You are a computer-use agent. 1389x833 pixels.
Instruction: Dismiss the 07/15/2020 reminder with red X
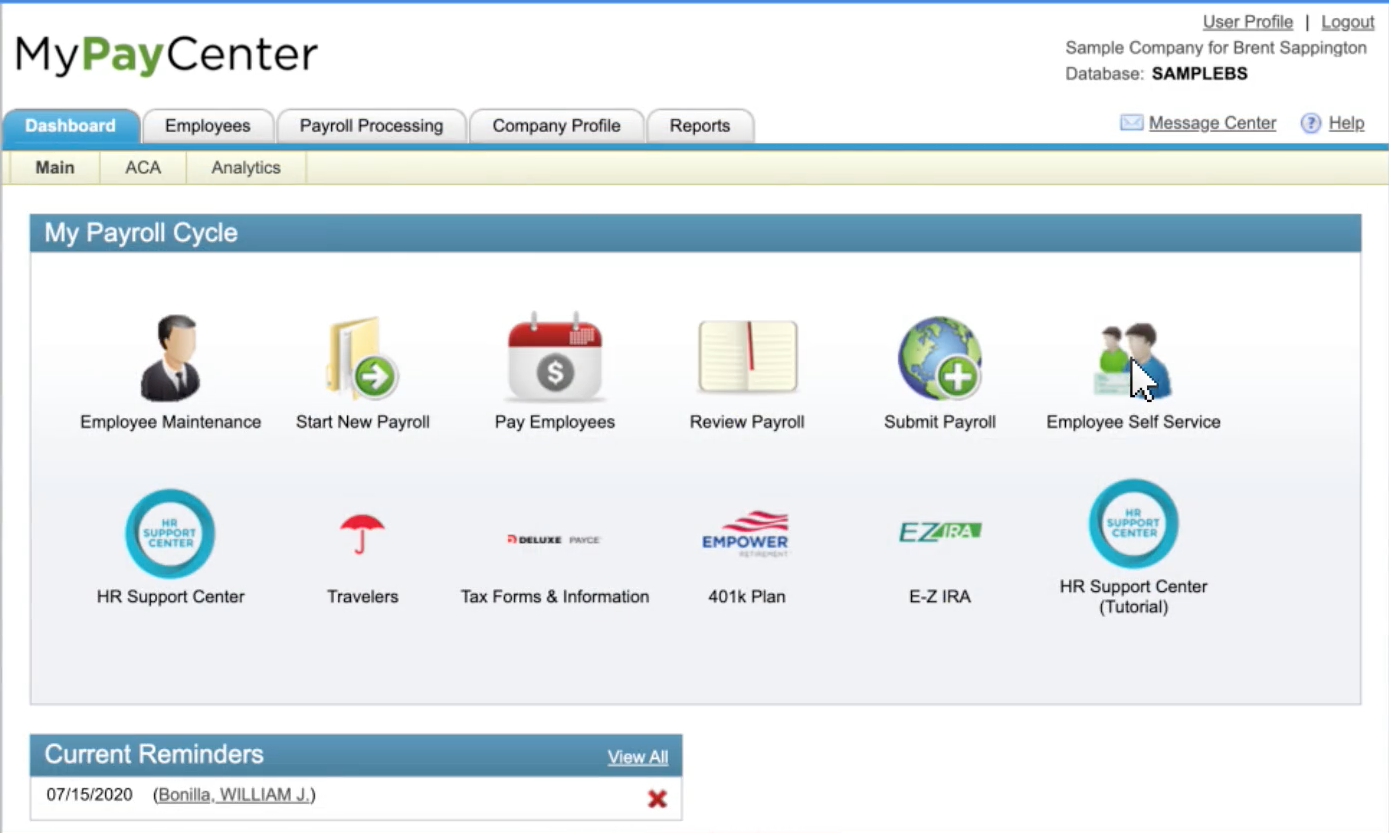click(x=657, y=798)
